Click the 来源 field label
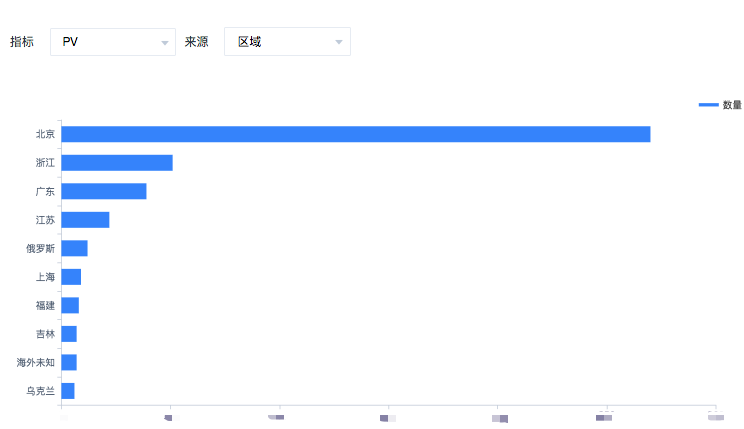 (x=196, y=42)
